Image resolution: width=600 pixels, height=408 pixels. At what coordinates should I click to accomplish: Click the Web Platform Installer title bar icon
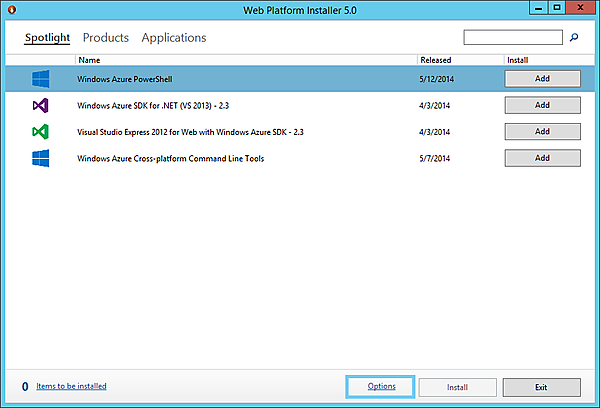pos(12,10)
